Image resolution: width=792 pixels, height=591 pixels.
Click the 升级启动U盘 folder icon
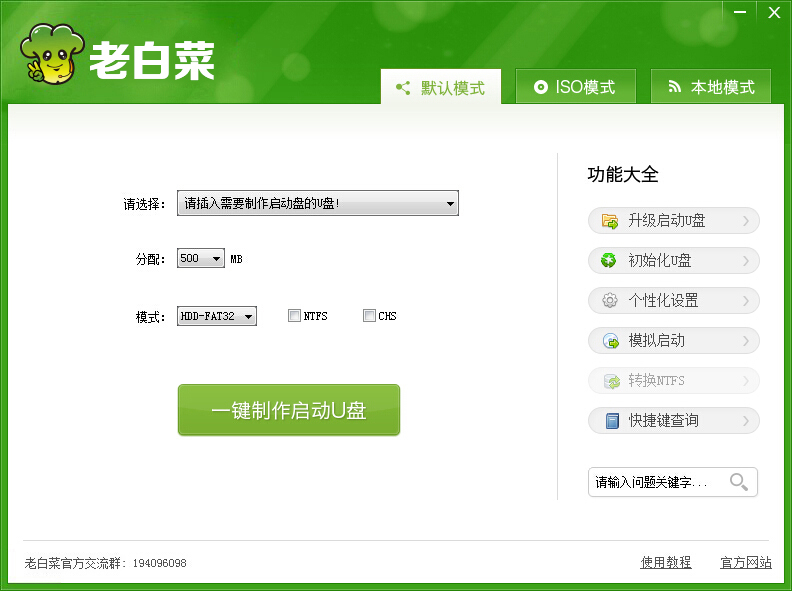(609, 221)
